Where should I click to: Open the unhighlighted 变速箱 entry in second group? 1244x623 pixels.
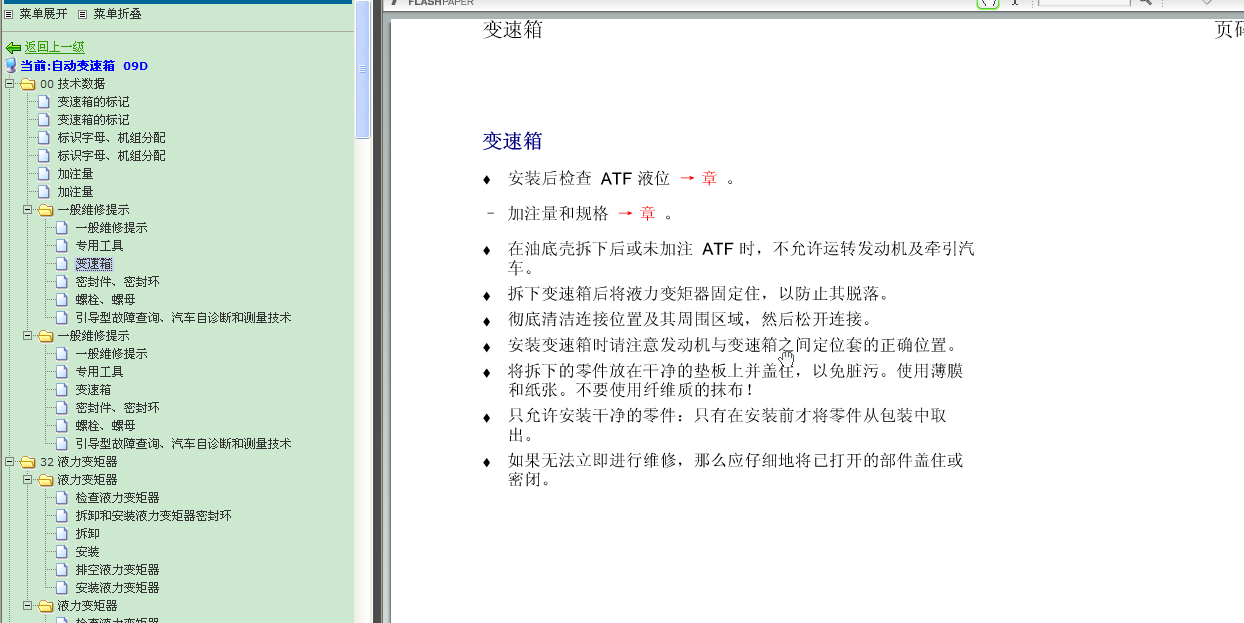(93, 390)
